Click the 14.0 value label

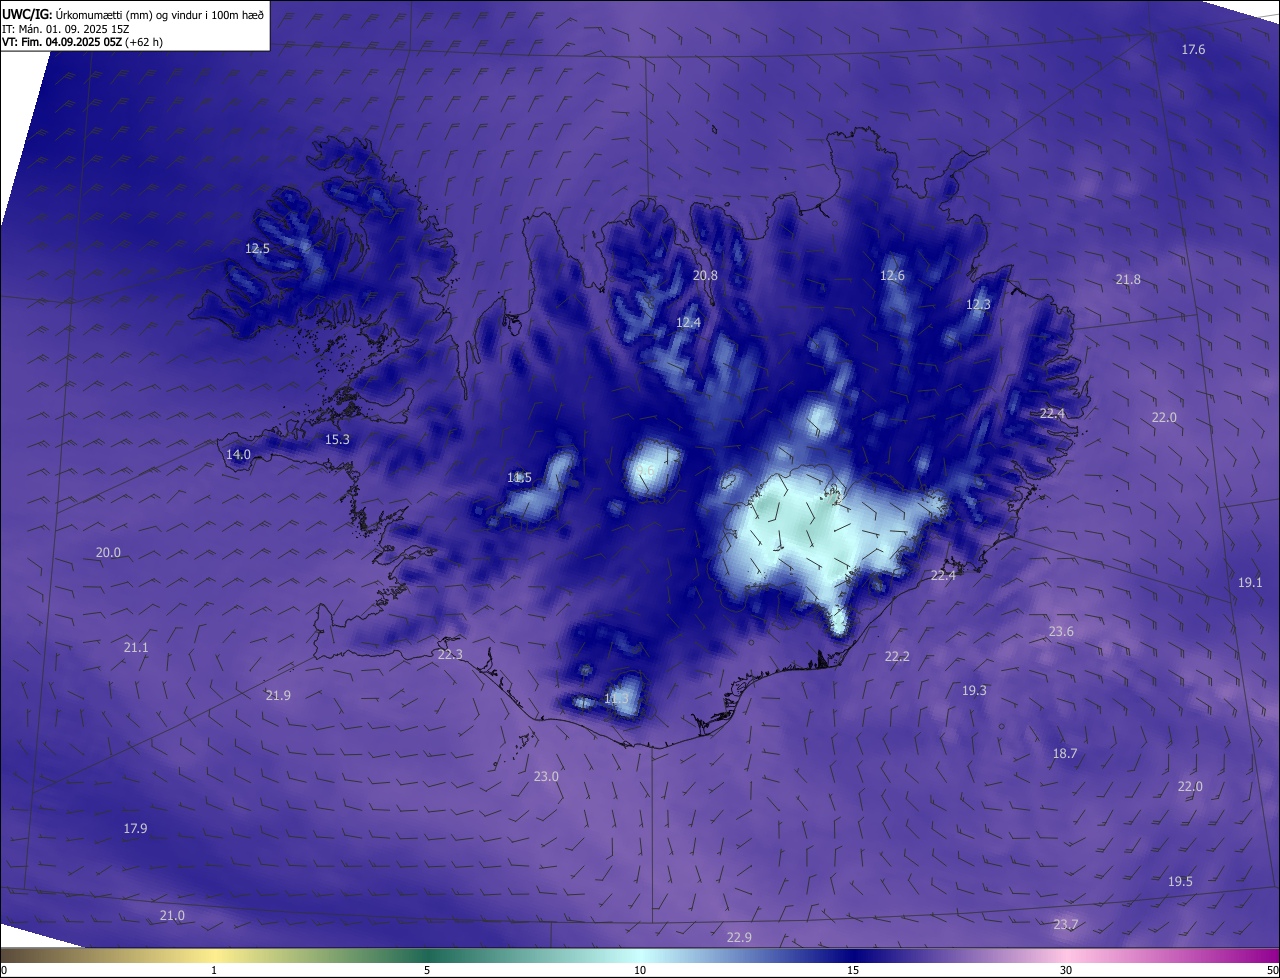(238, 455)
